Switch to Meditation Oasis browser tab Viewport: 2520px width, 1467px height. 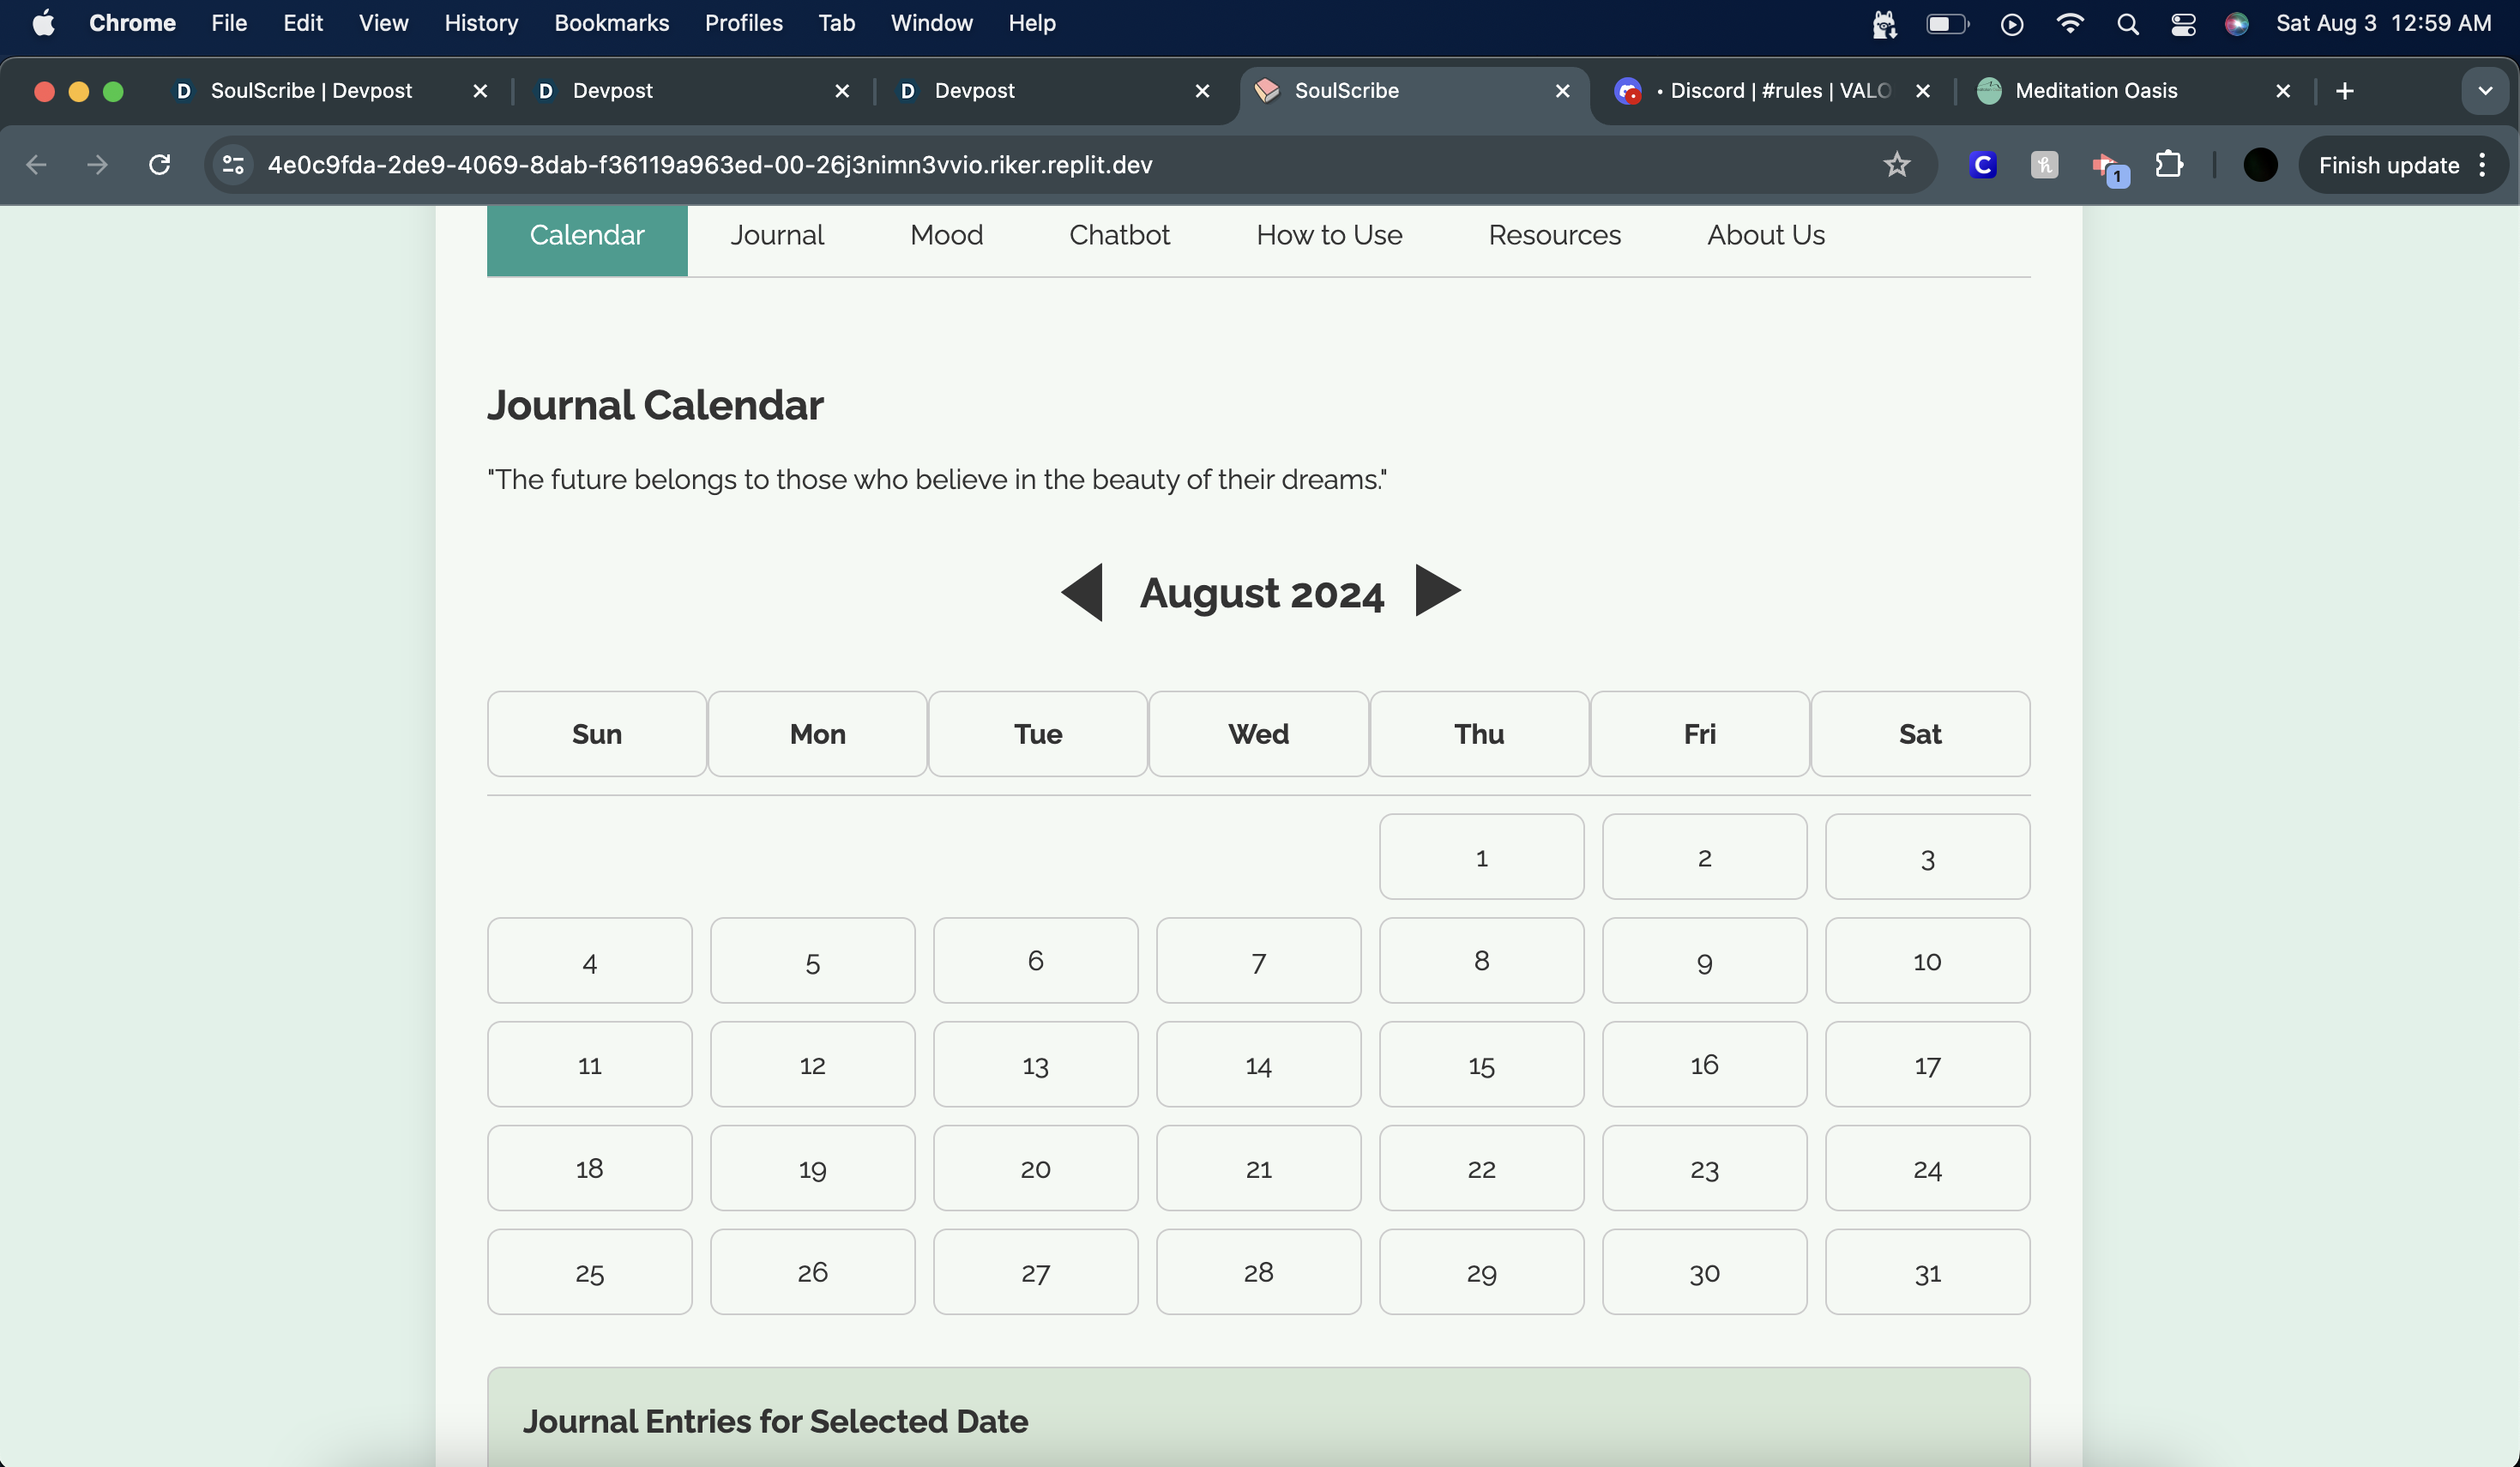[x=2095, y=91]
